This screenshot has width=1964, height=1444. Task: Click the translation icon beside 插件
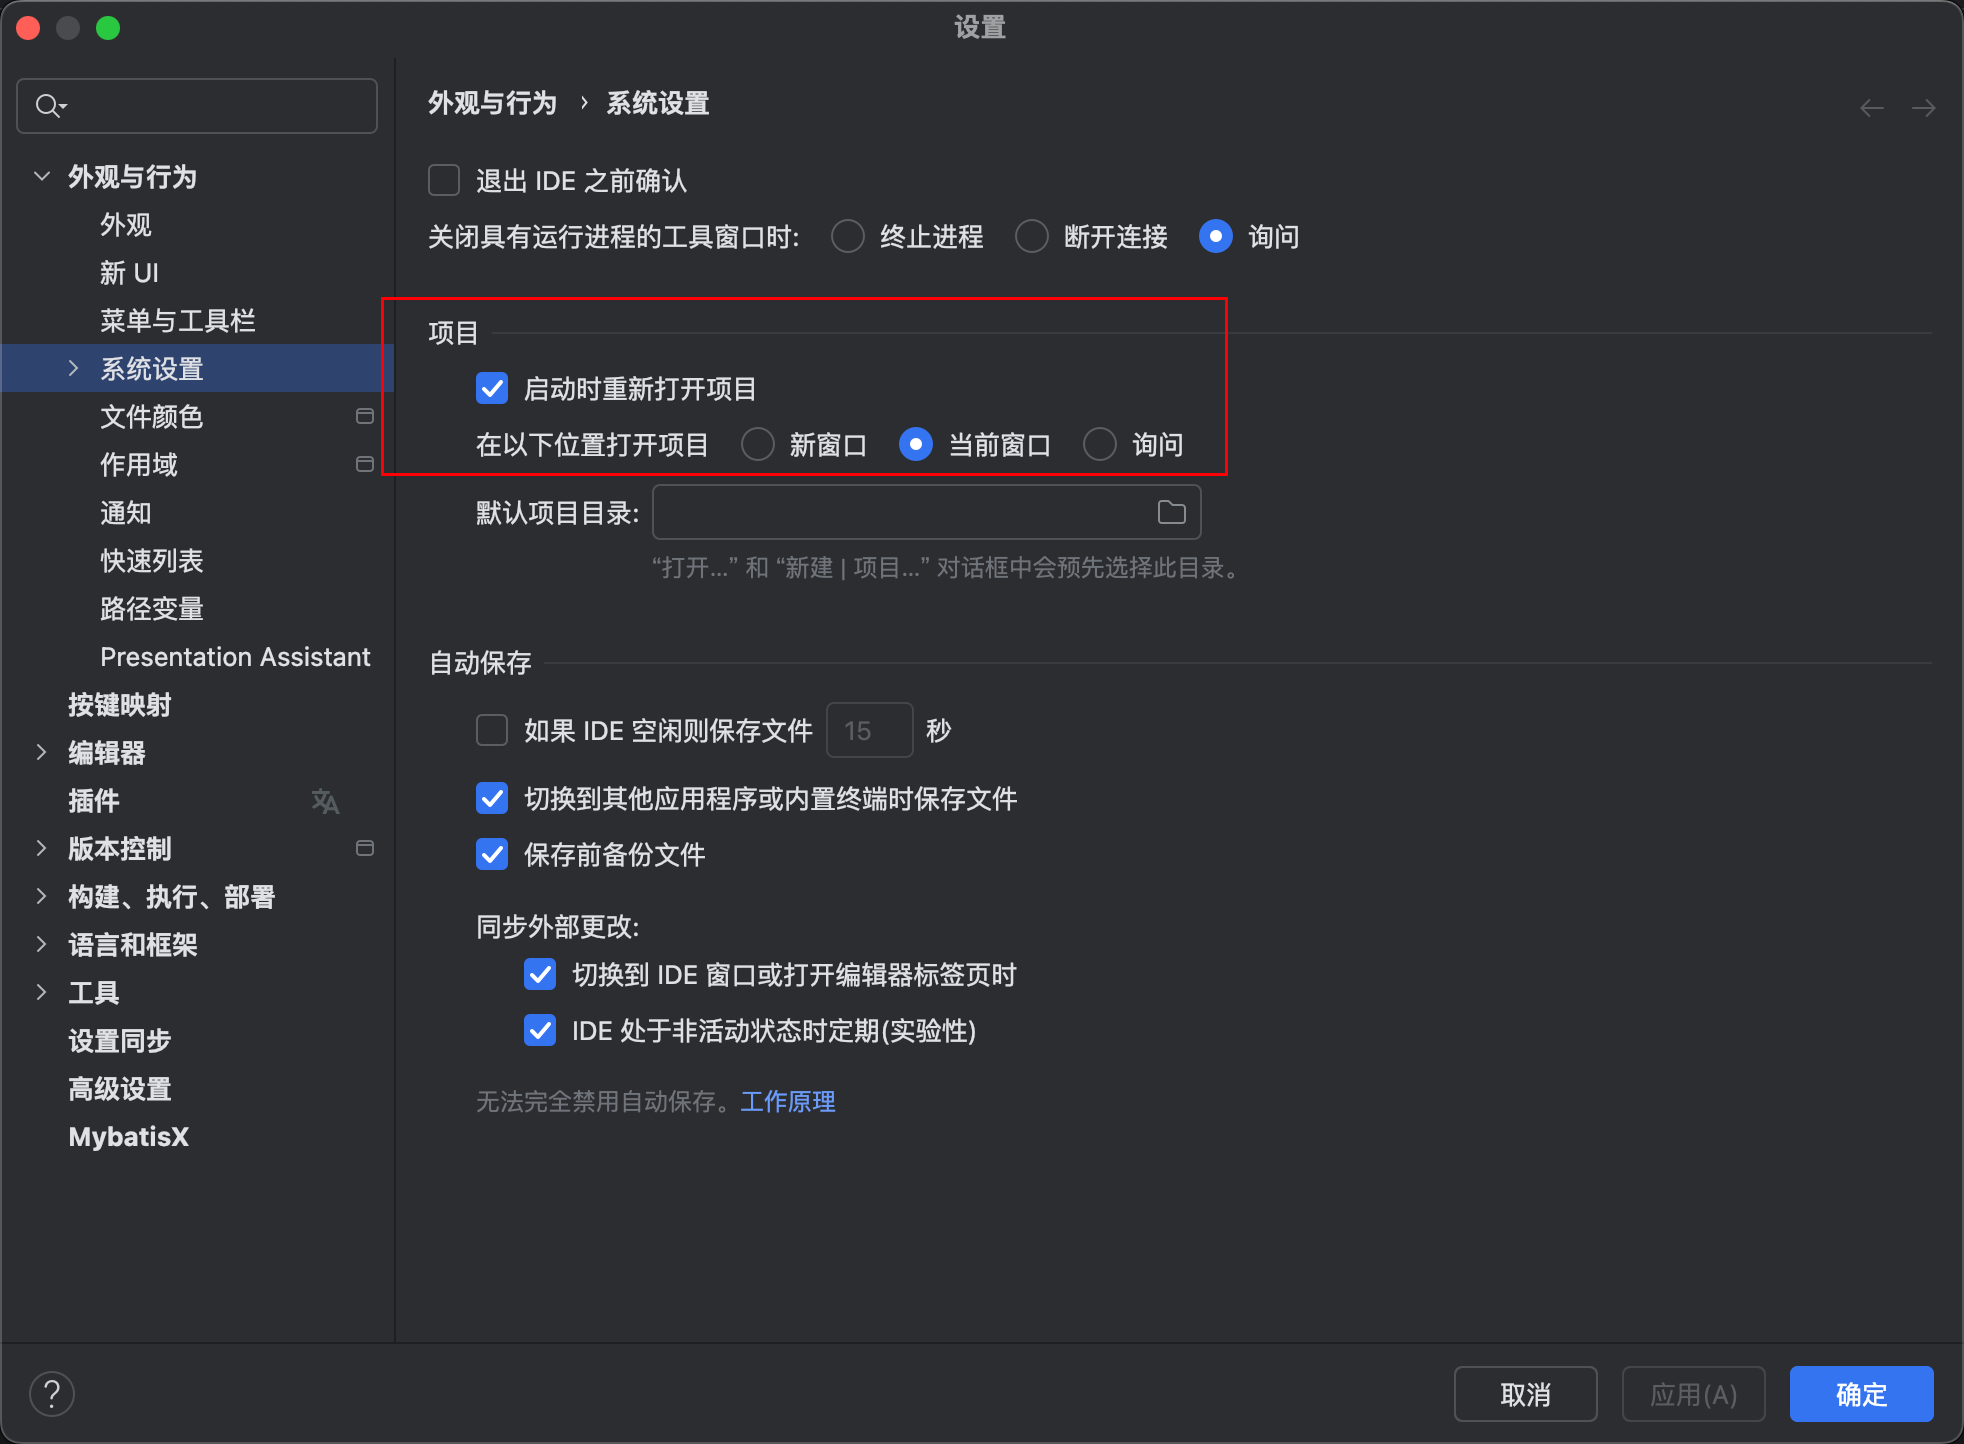(x=325, y=801)
